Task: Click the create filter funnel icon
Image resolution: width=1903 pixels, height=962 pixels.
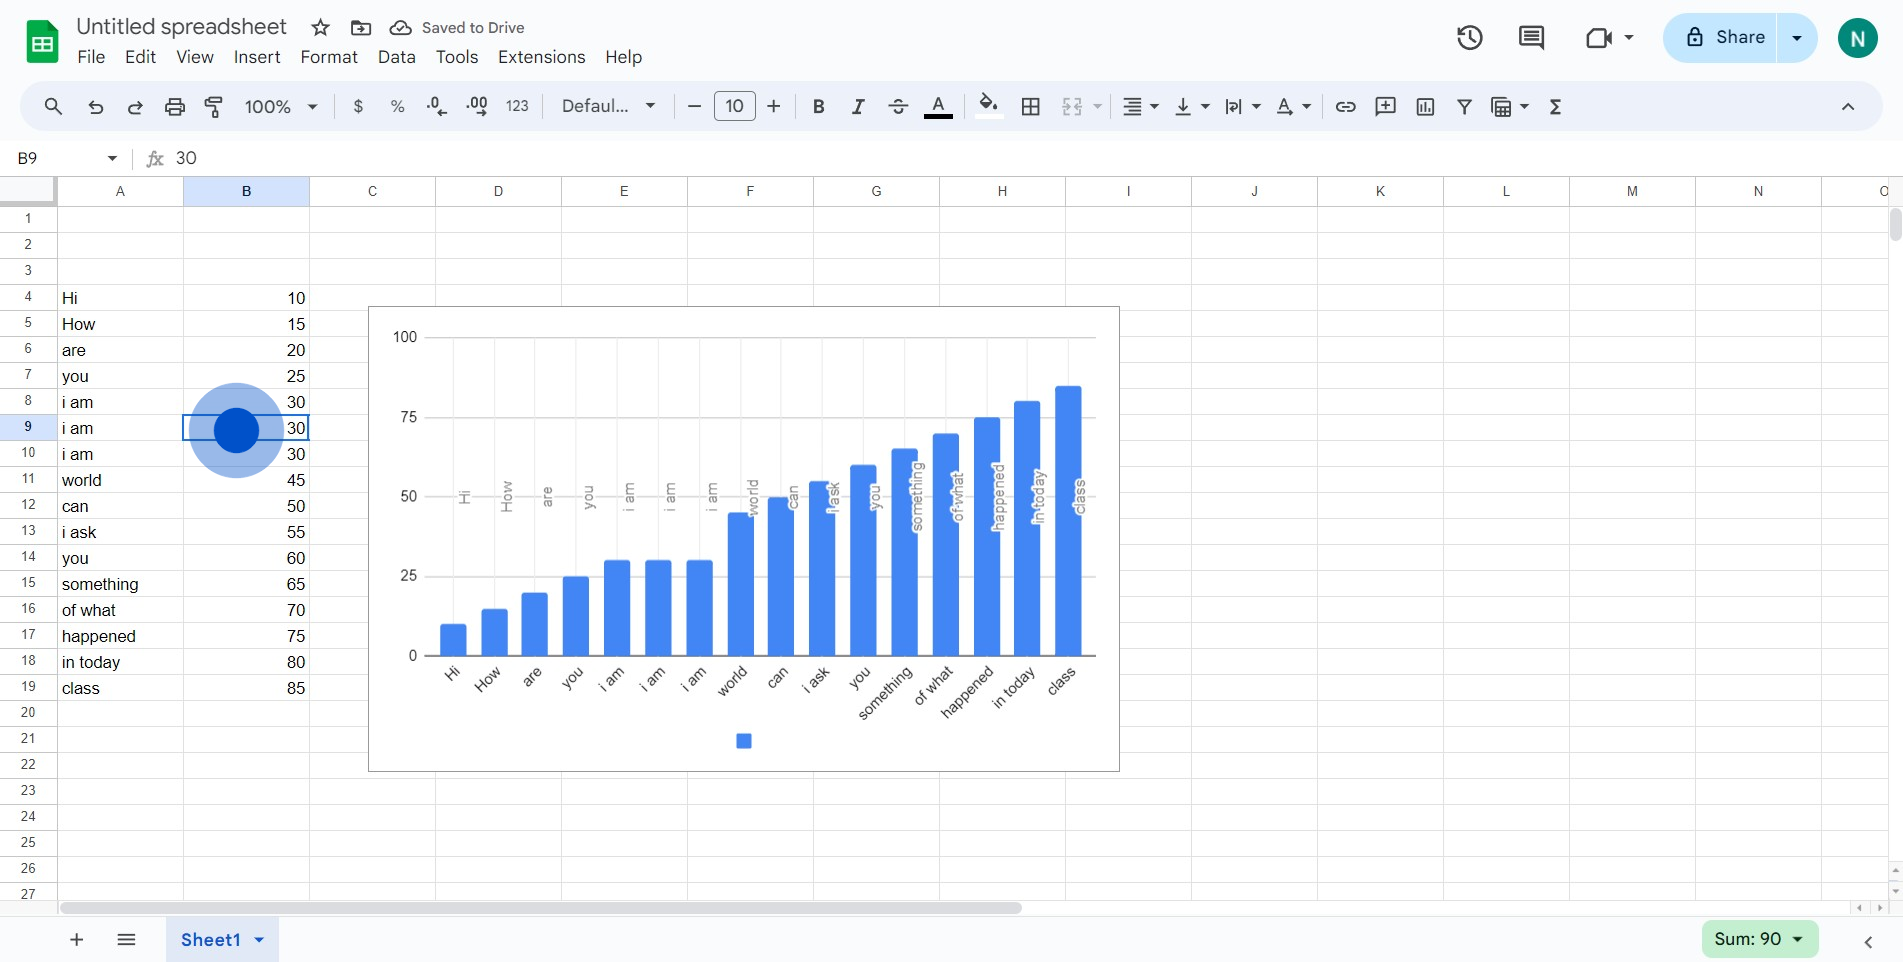Action: (1464, 107)
